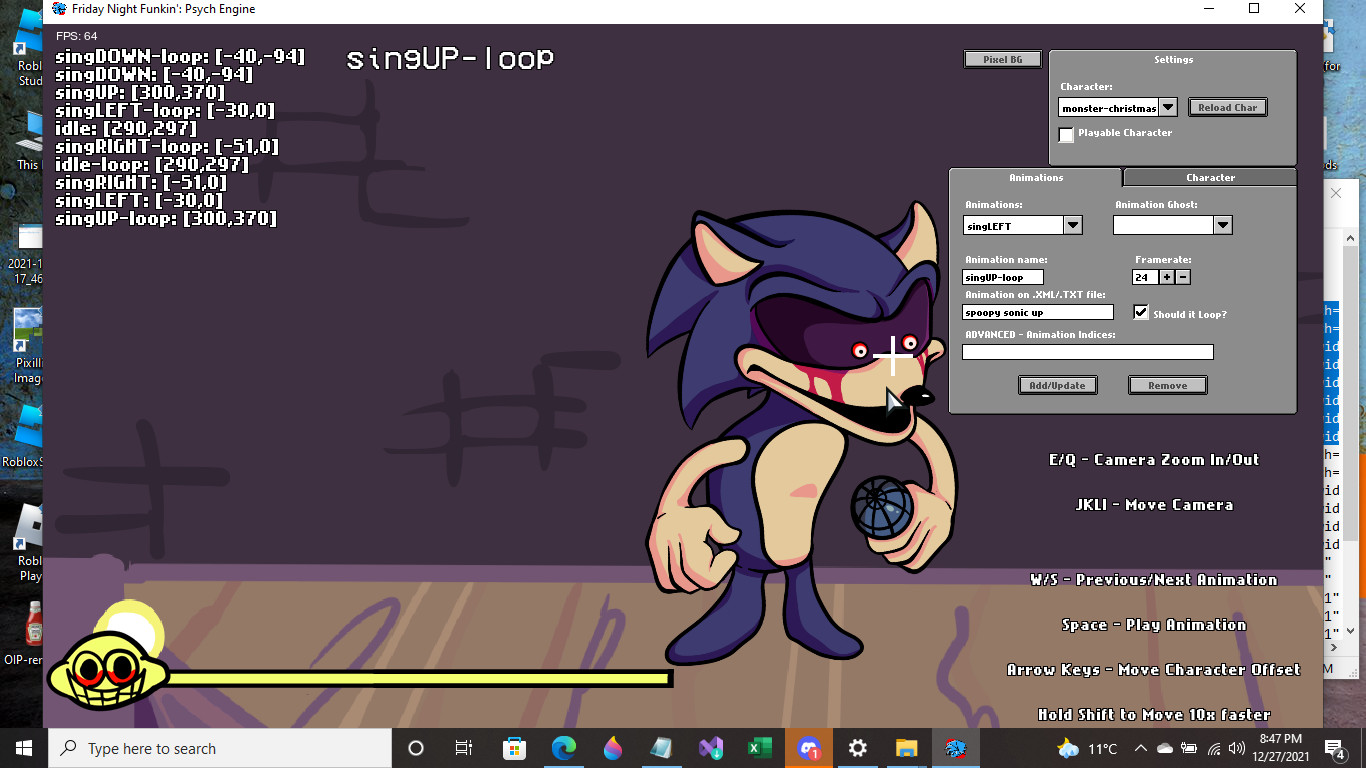This screenshot has width=1366, height=768.
Task: Click the Wi-Fi network tray icon
Action: coord(1214,748)
